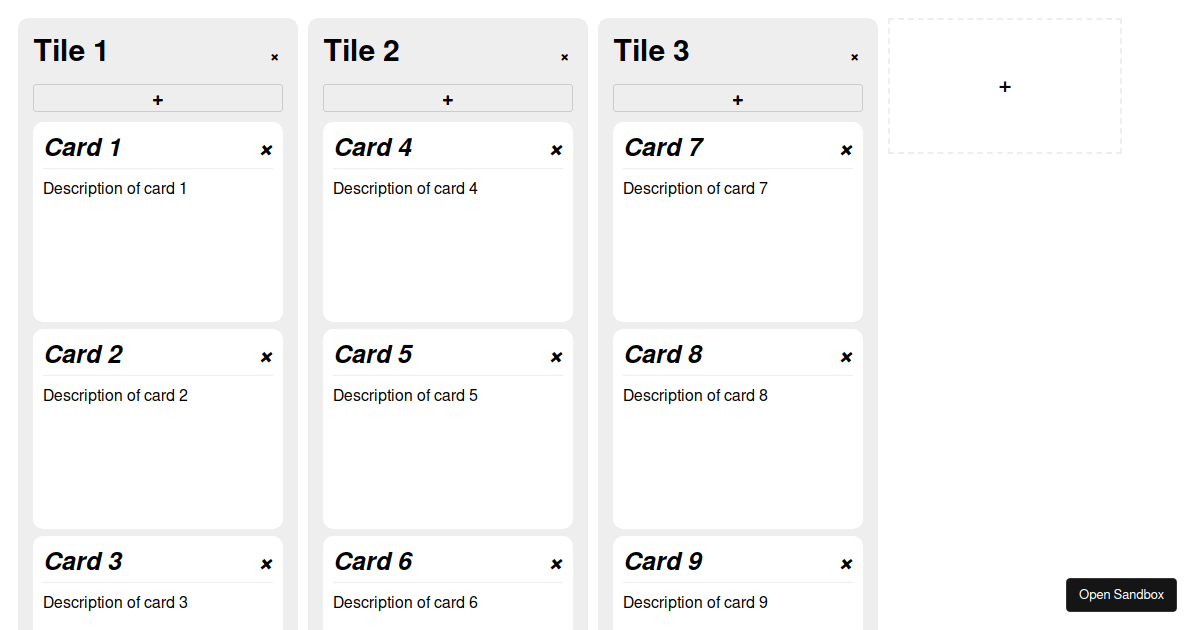1200x630 pixels.
Task: Delete Card 6 via its x icon
Action: (x=556, y=563)
